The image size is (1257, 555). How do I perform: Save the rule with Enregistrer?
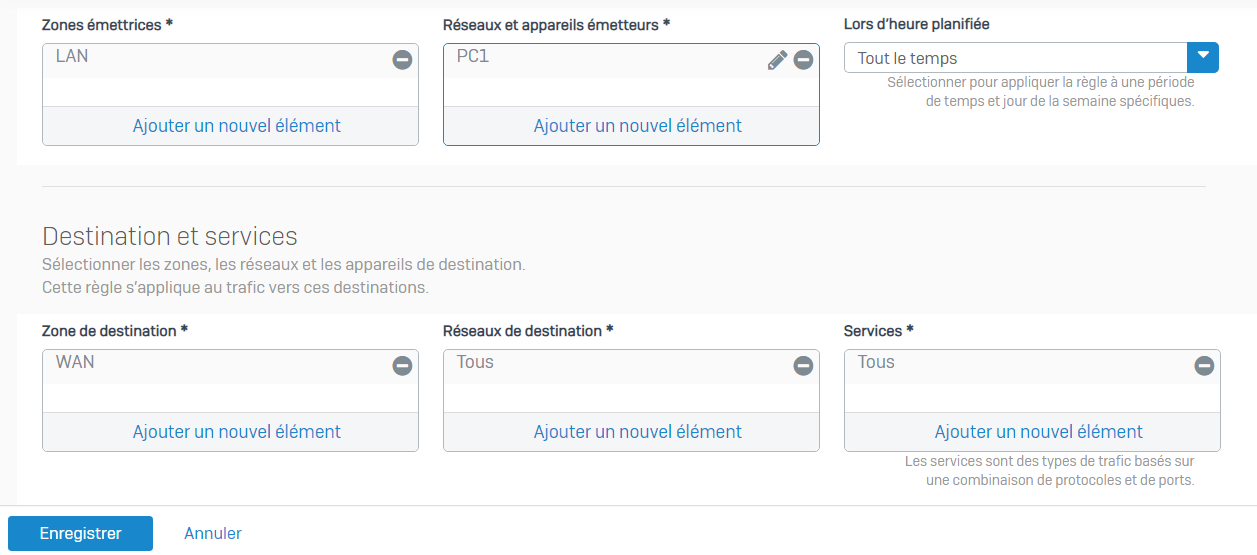point(80,533)
